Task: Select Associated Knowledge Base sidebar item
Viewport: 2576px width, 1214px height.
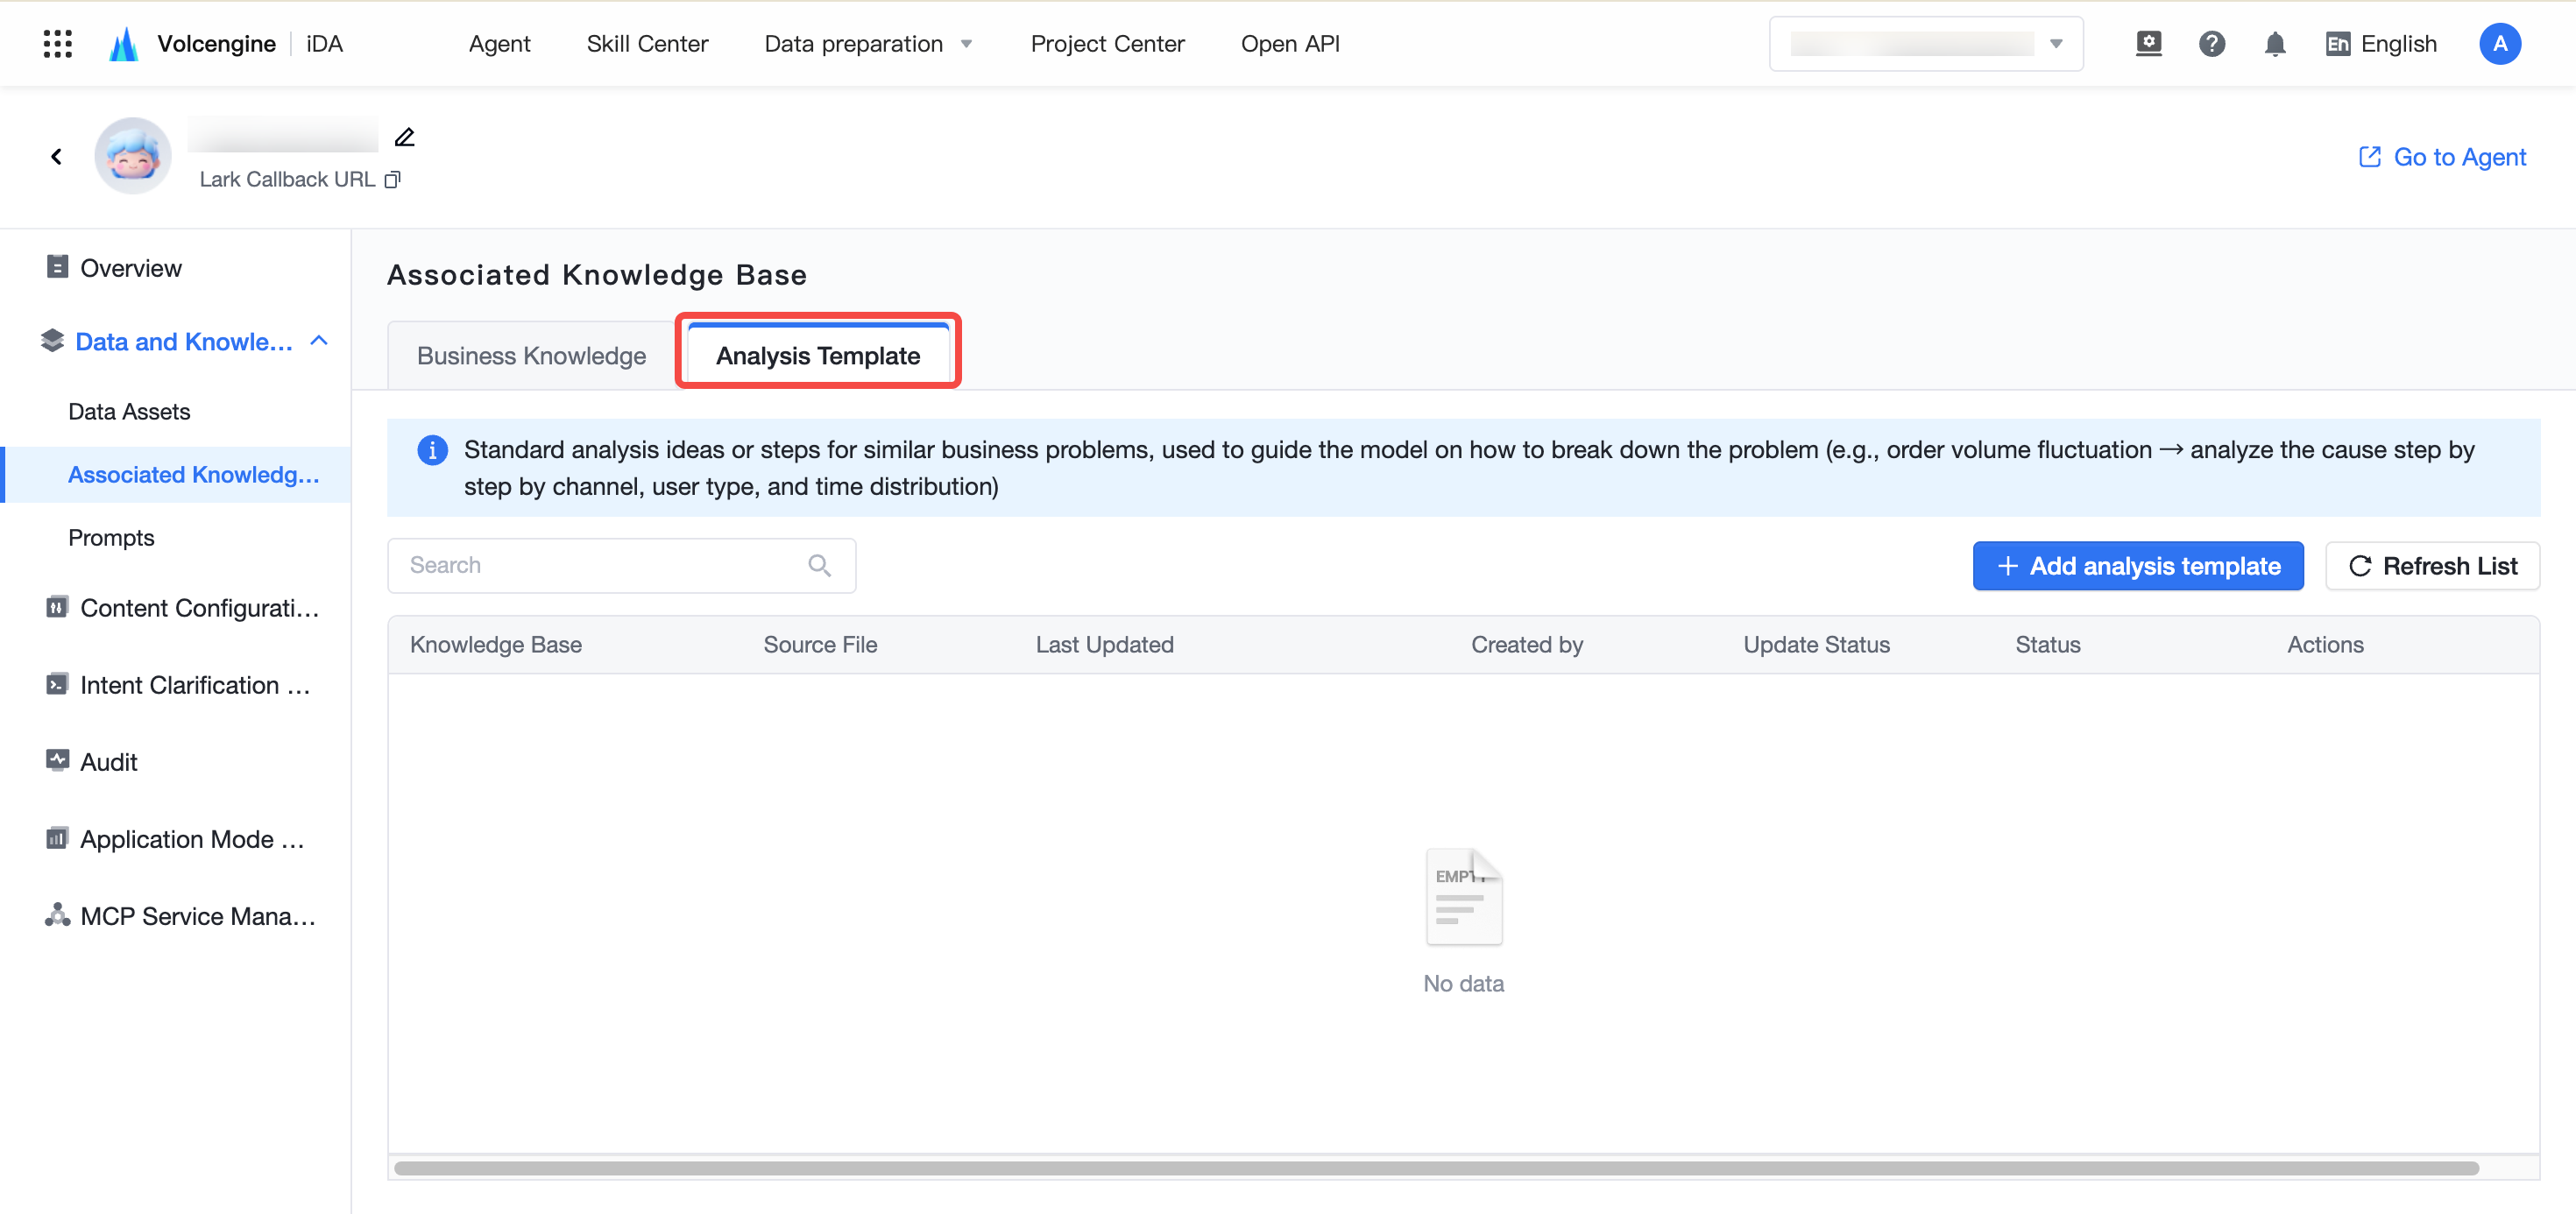Action: pos(176,475)
